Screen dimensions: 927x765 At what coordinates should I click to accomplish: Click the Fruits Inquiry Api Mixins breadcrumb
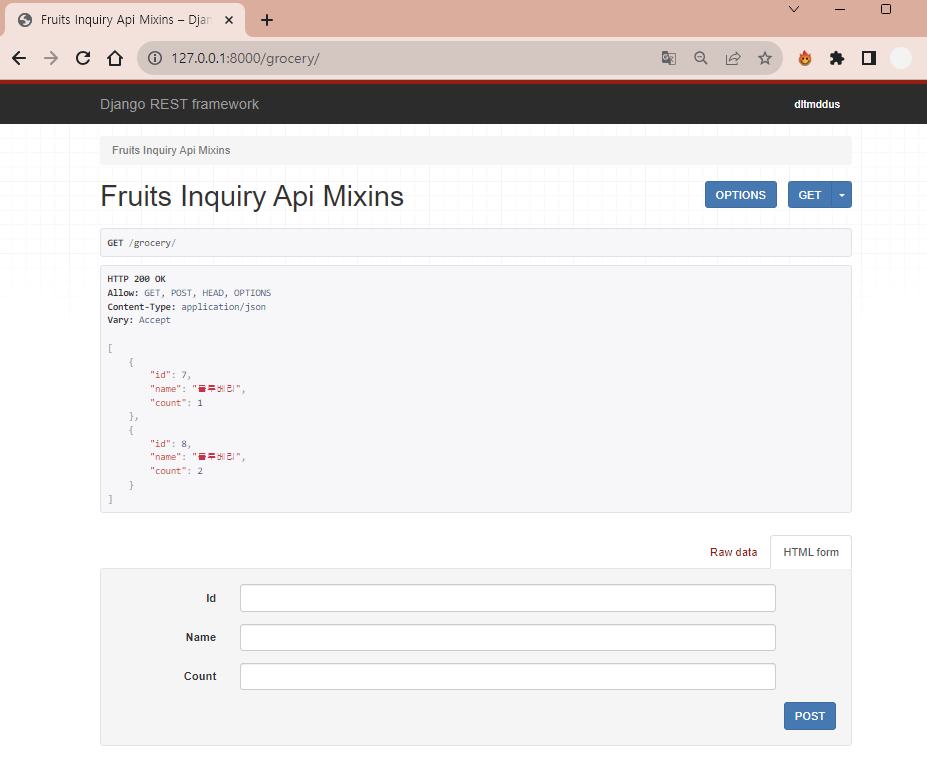coord(171,150)
